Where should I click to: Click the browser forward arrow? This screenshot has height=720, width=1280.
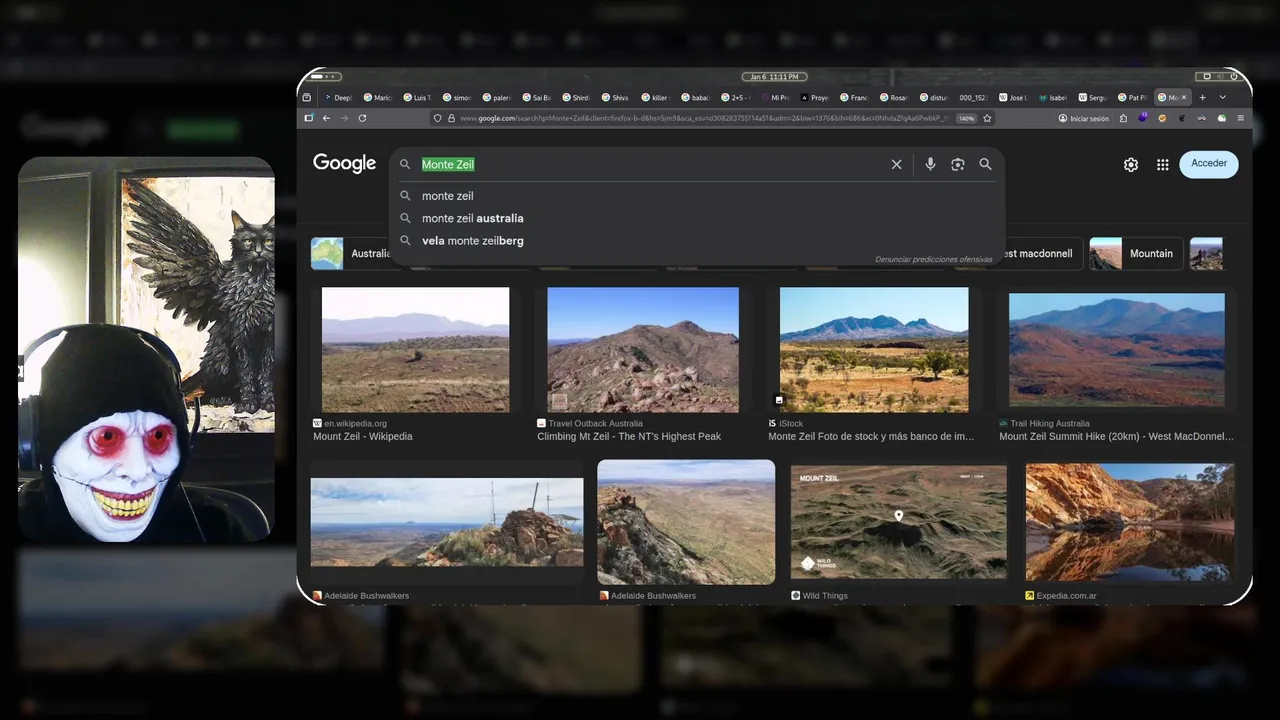(344, 118)
